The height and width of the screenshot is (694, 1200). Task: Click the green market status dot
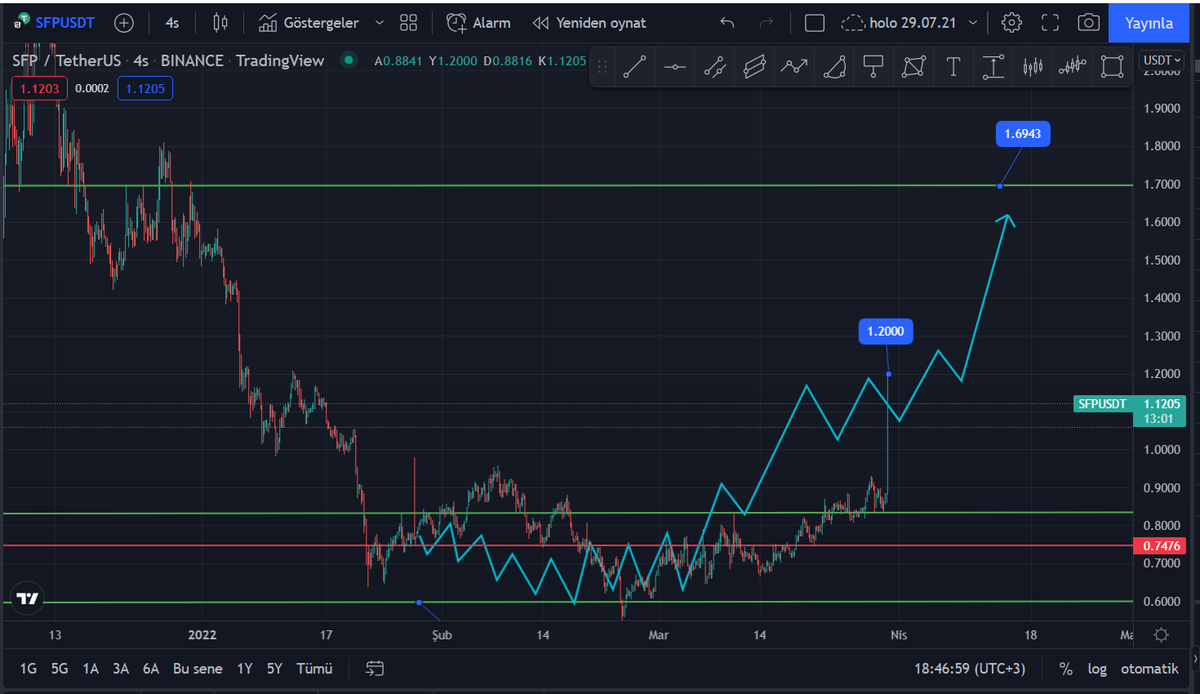coord(348,60)
